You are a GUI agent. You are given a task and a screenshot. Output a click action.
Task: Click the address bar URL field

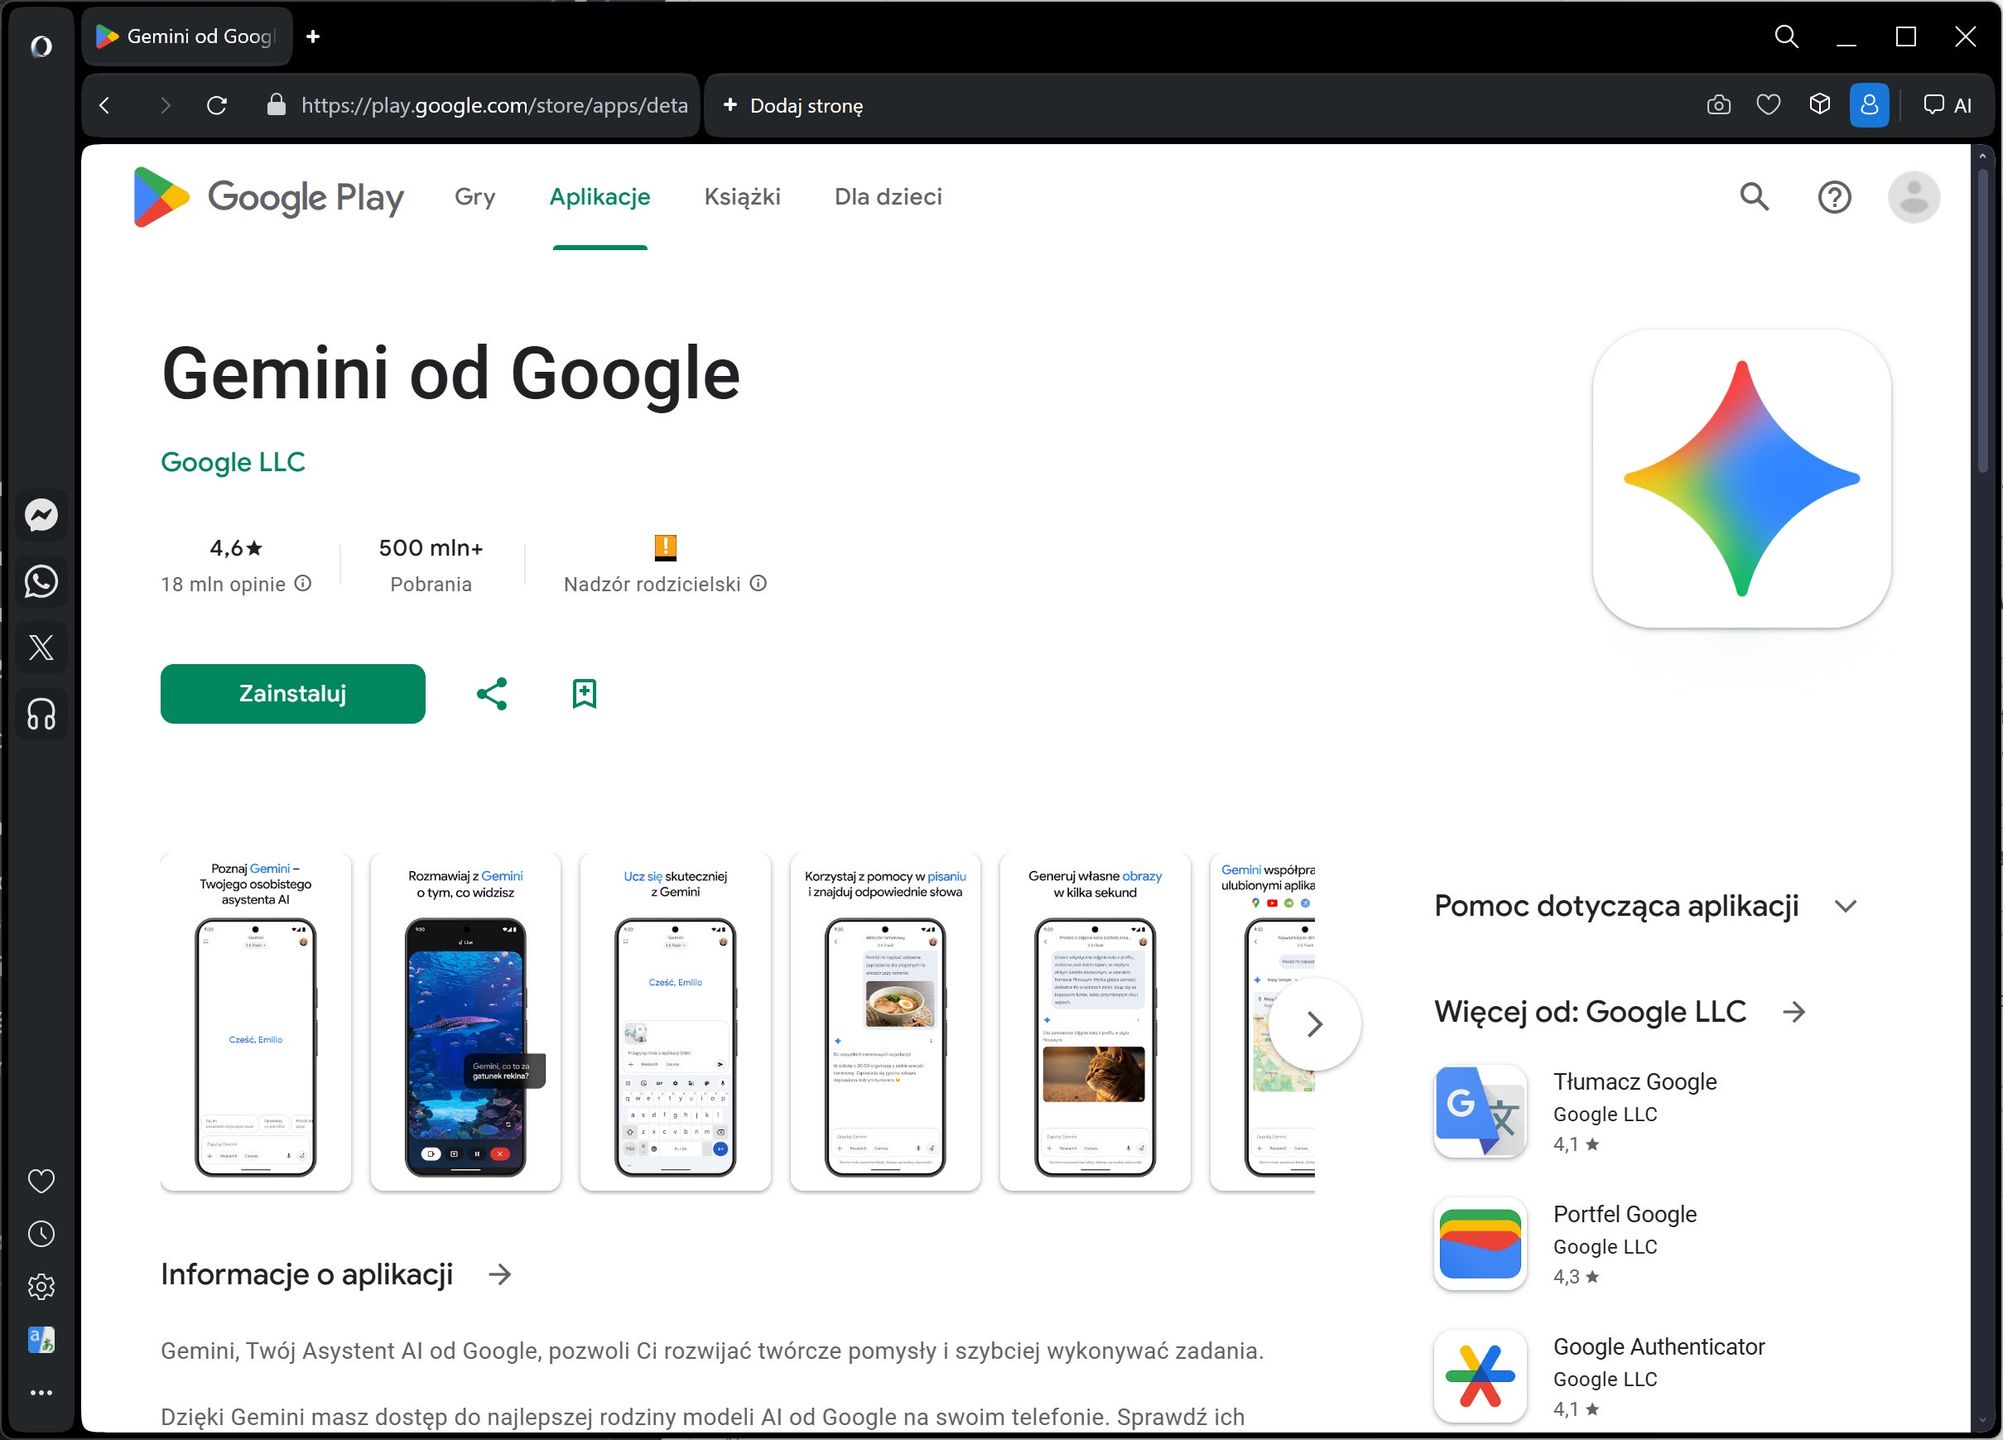point(494,105)
